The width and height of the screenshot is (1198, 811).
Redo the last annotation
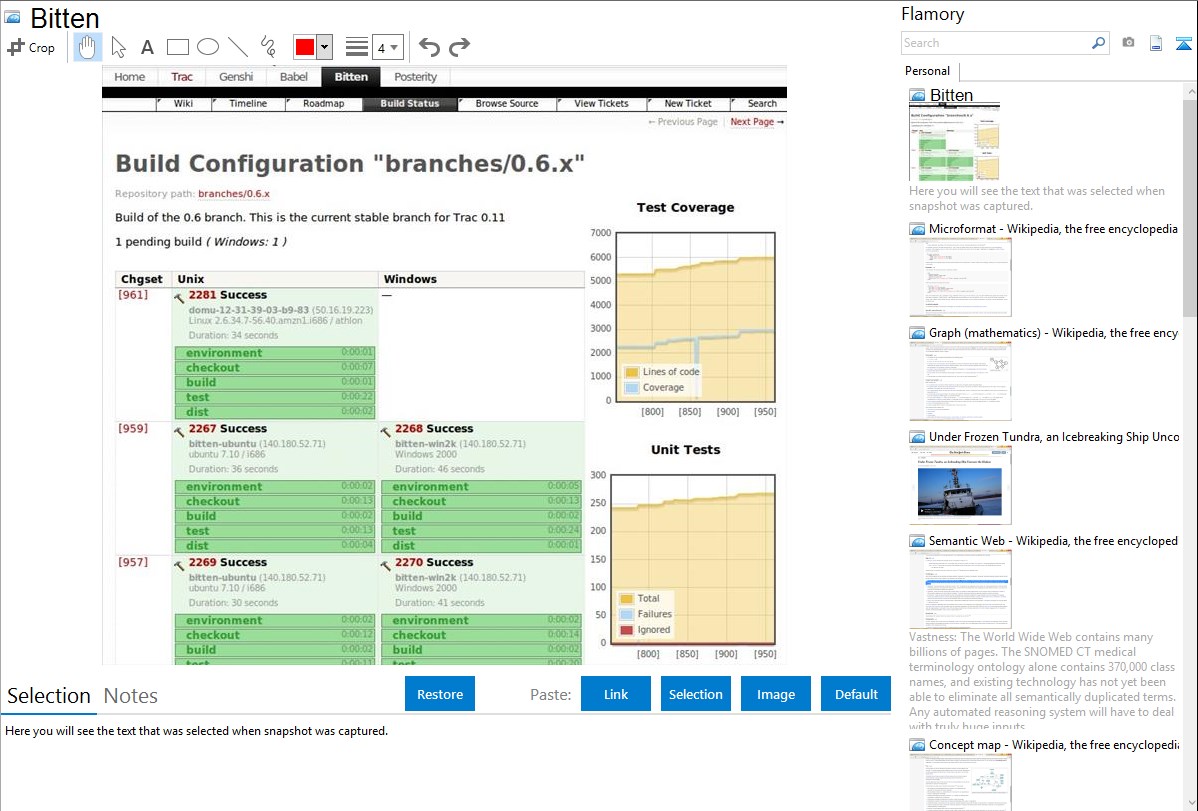(x=459, y=47)
